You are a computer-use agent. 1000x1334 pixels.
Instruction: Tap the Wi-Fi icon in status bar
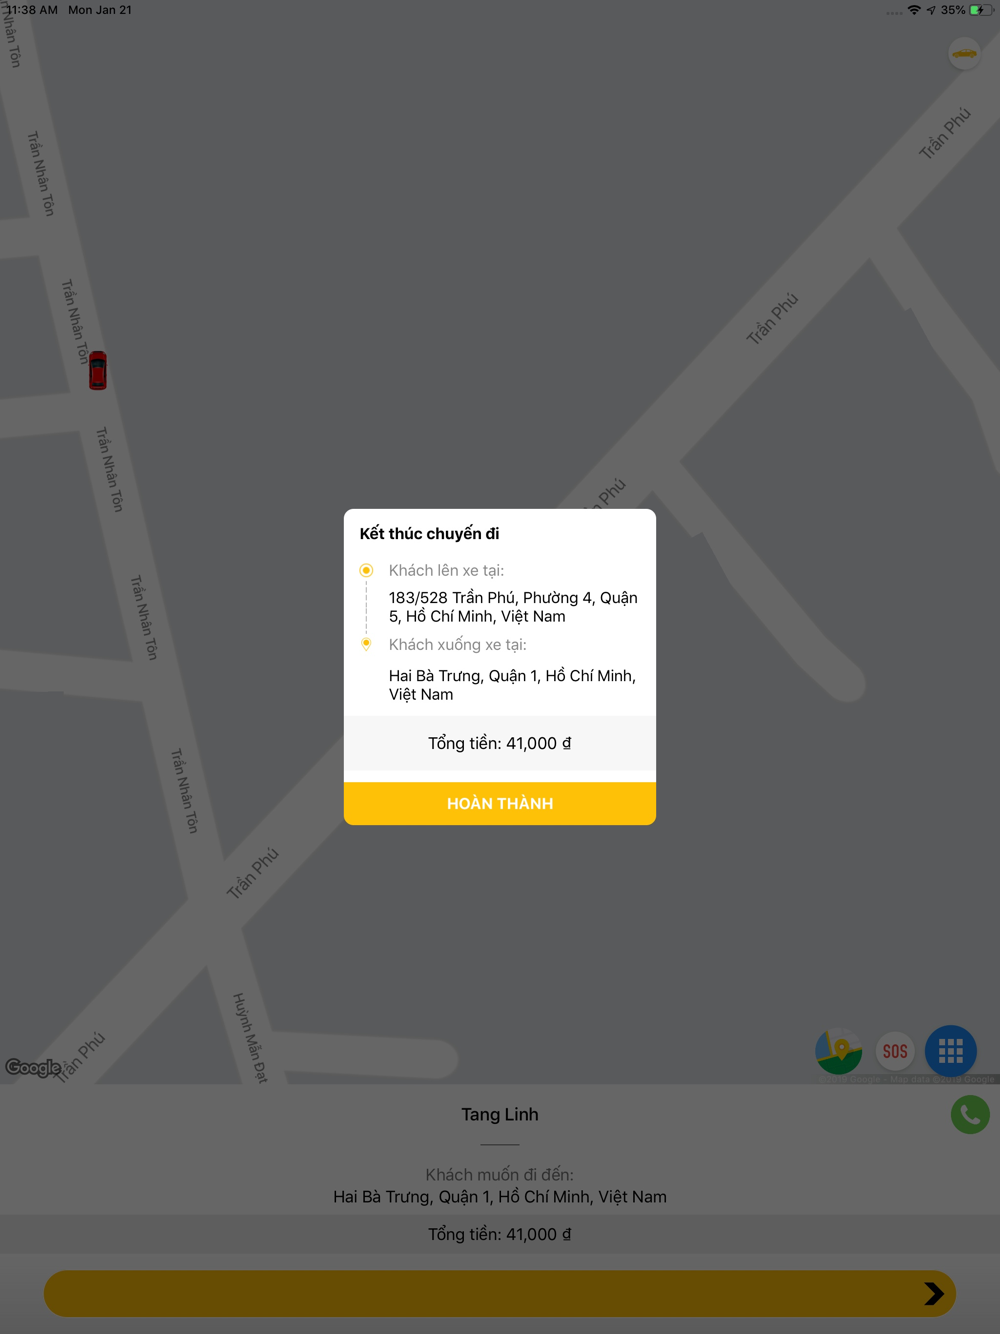tap(914, 10)
